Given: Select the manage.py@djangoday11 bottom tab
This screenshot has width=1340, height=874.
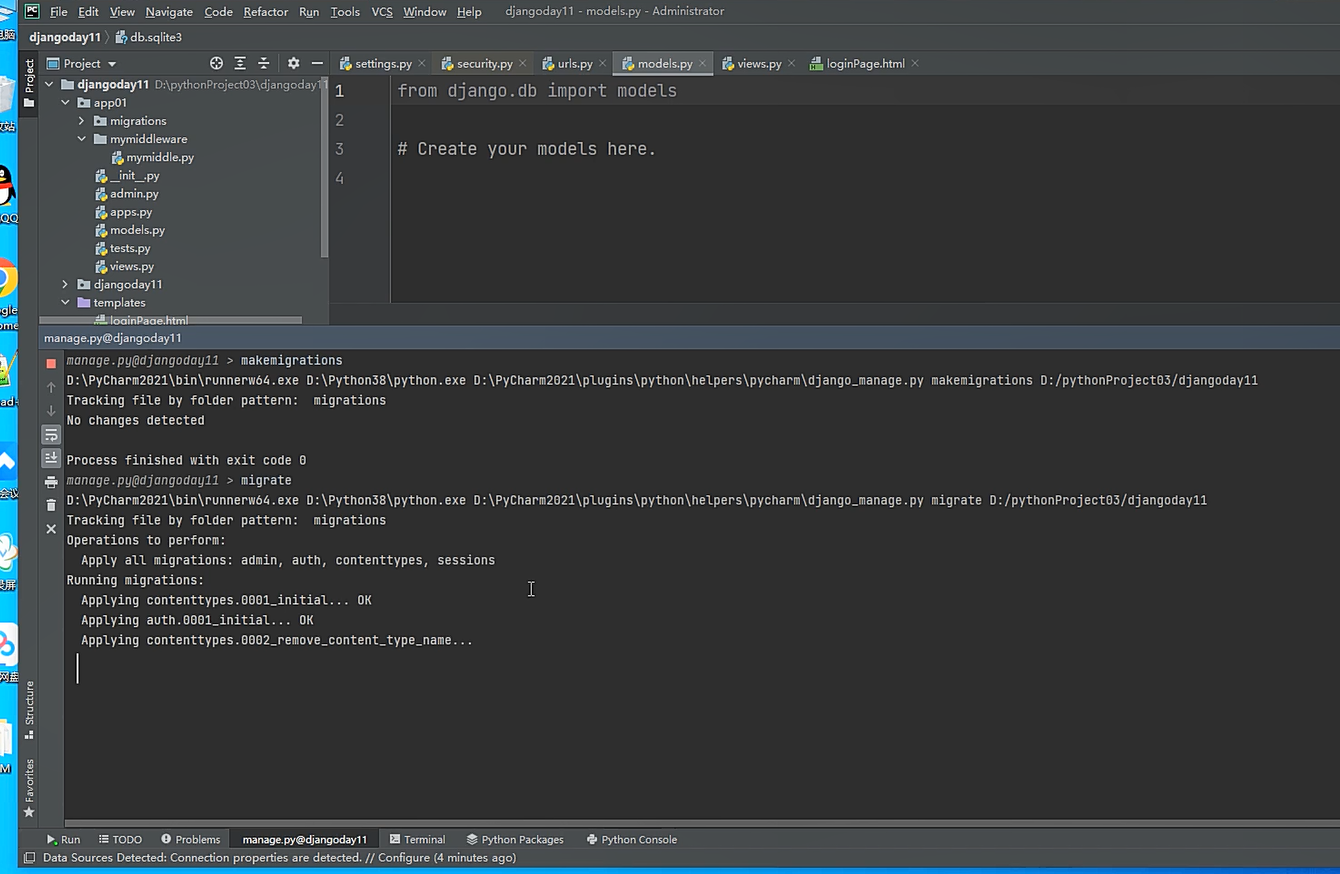Looking at the screenshot, I should tap(304, 839).
